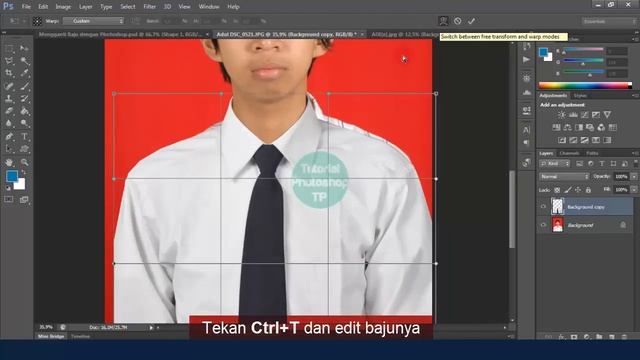The width and height of the screenshot is (640, 360).
Task: Hide the Background copy layer
Action: pos(543,207)
